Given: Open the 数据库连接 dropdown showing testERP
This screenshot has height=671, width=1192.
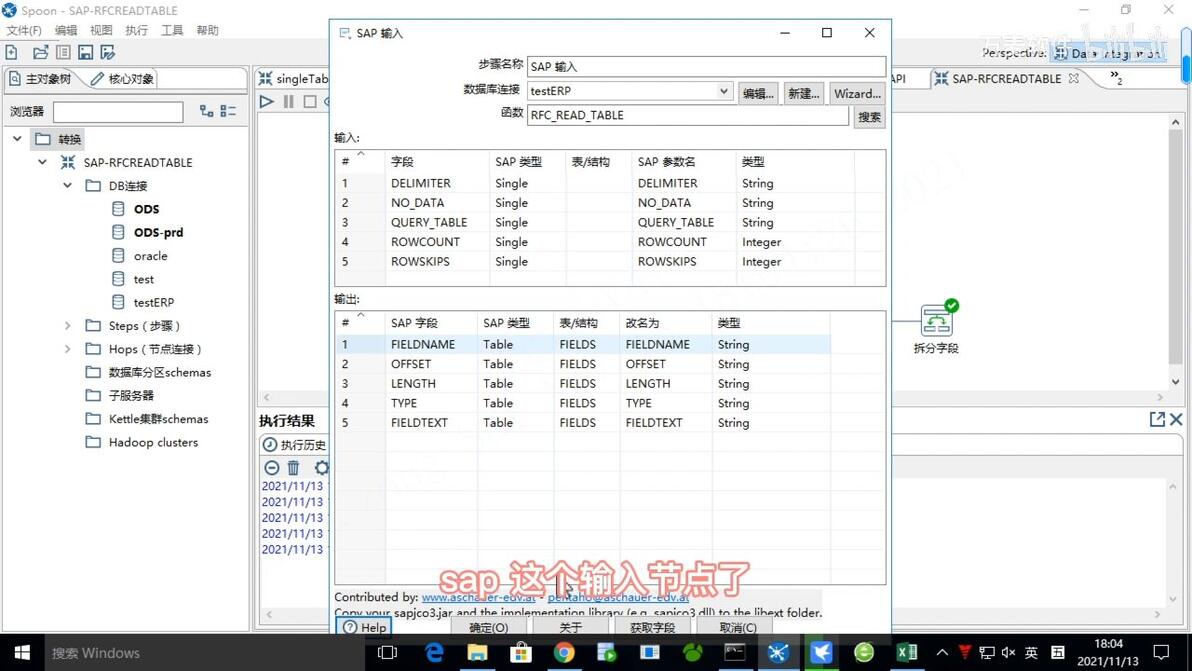Looking at the screenshot, I should point(723,91).
